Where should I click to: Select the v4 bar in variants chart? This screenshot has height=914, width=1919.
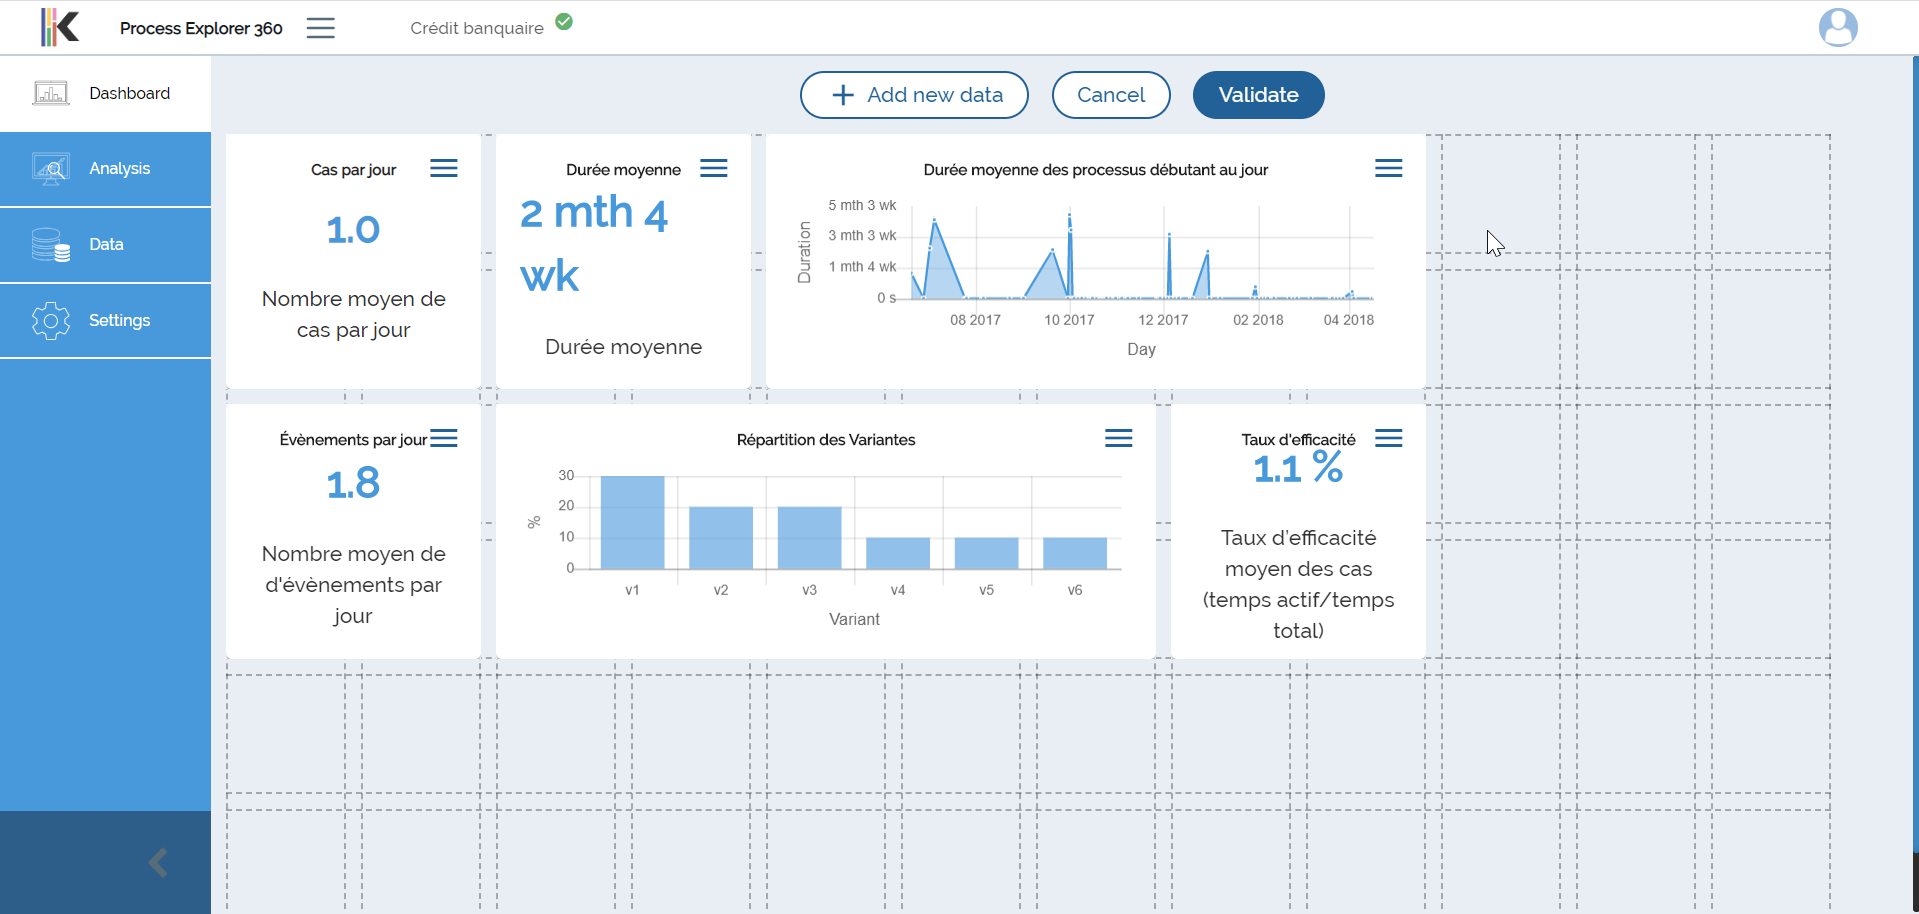click(898, 554)
